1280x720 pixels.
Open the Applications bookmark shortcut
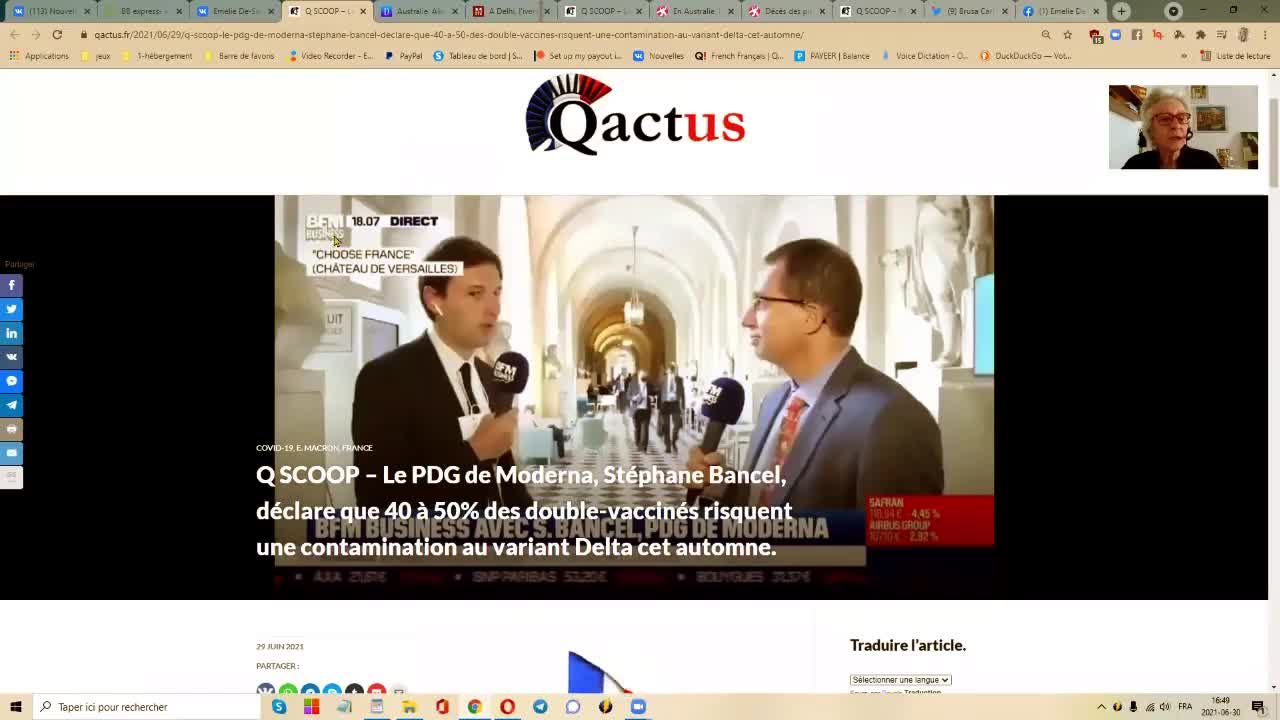point(38,56)
